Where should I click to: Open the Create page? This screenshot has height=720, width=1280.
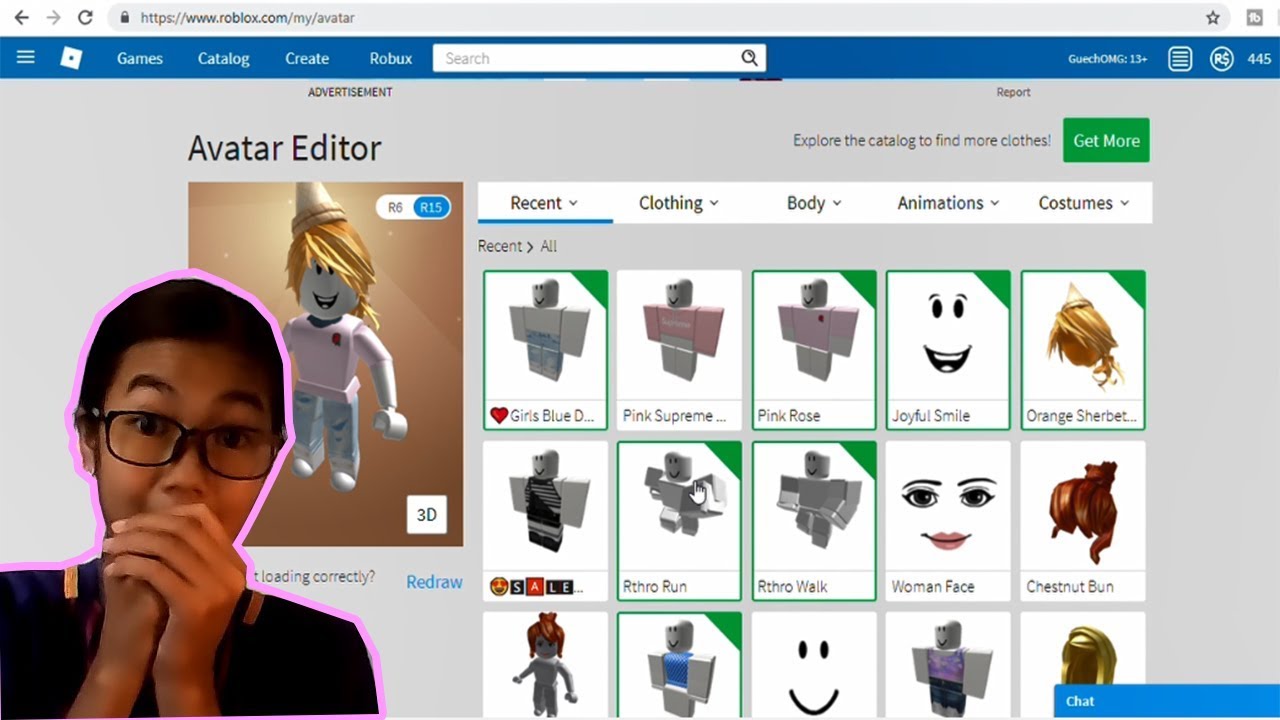(x=307, y=58)
